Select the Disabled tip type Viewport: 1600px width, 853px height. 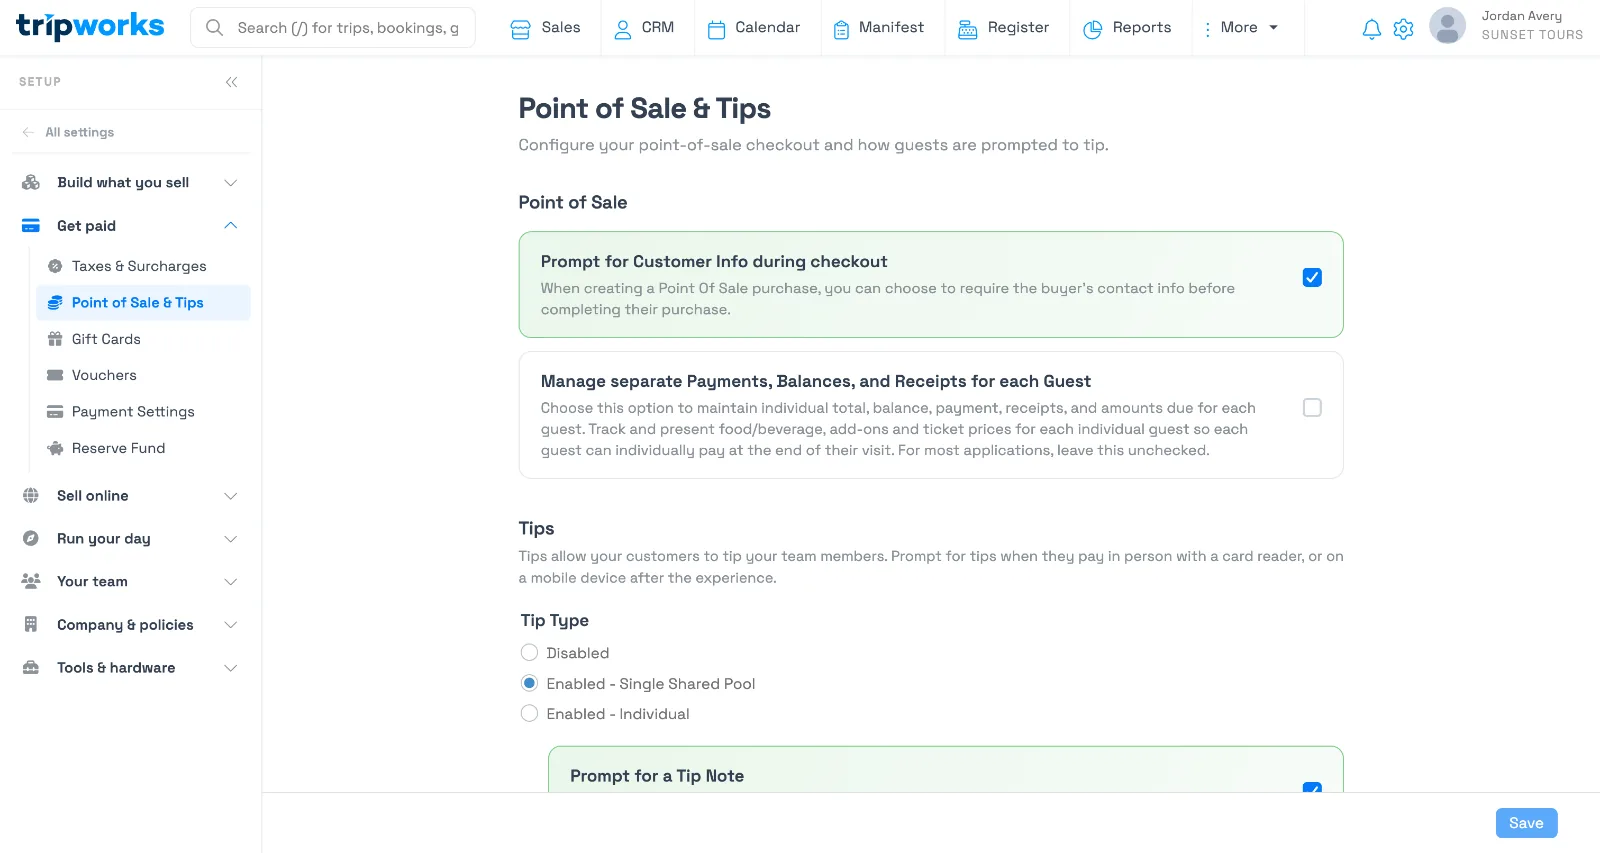pyautogui.click(x=529, y=653)
